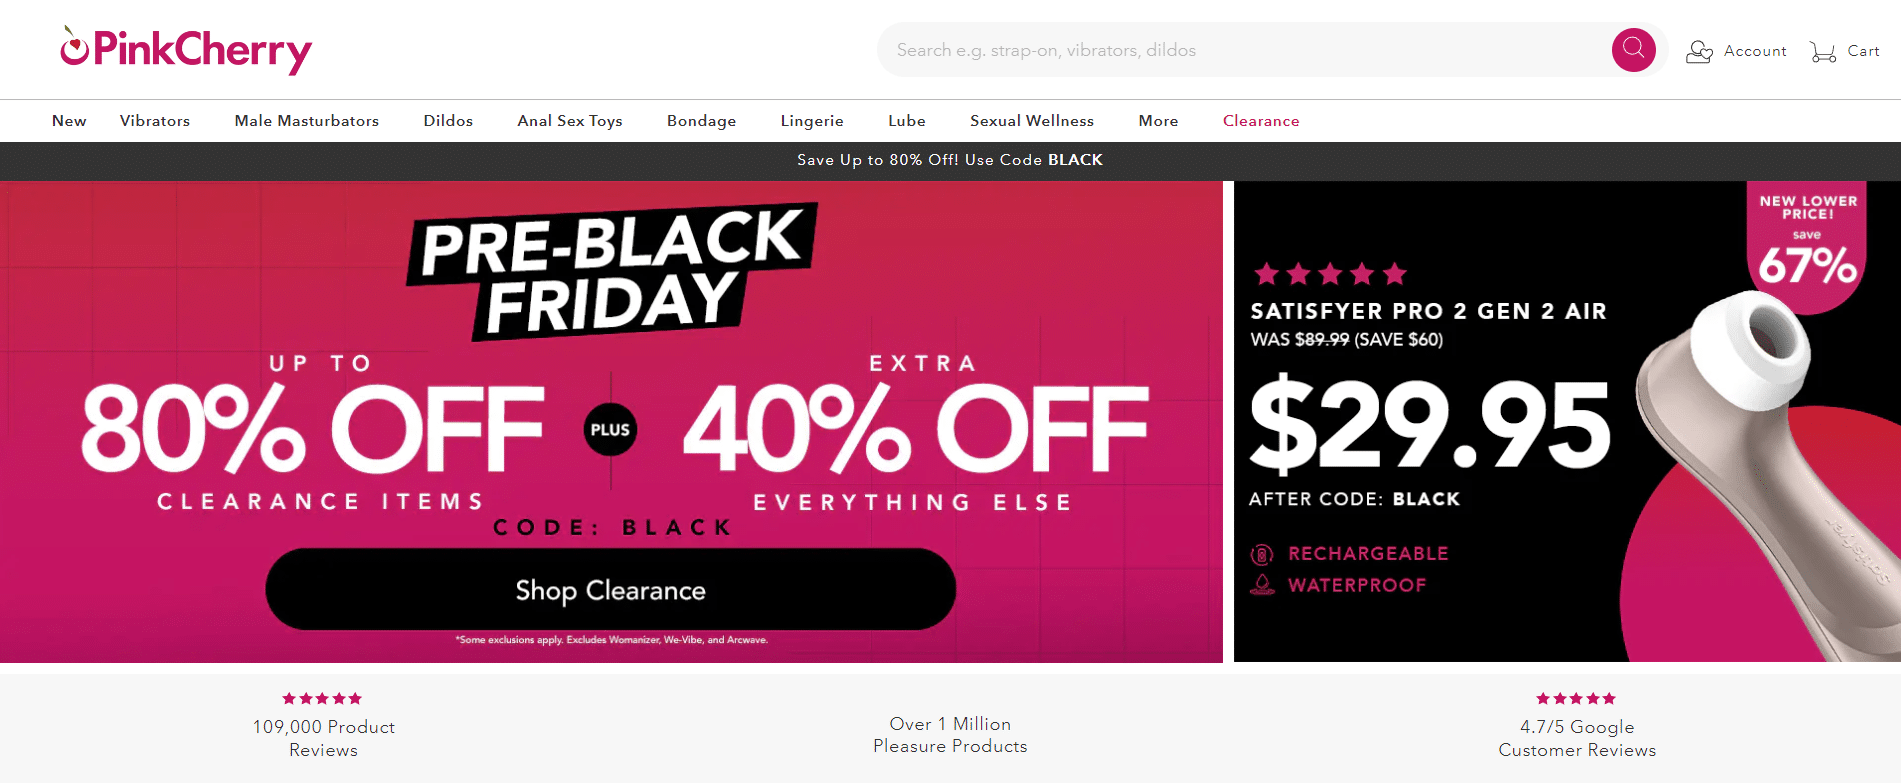Screen dimensions: 1901x783
Task: Open the More navigation menu
Action: click(1158, 121)
